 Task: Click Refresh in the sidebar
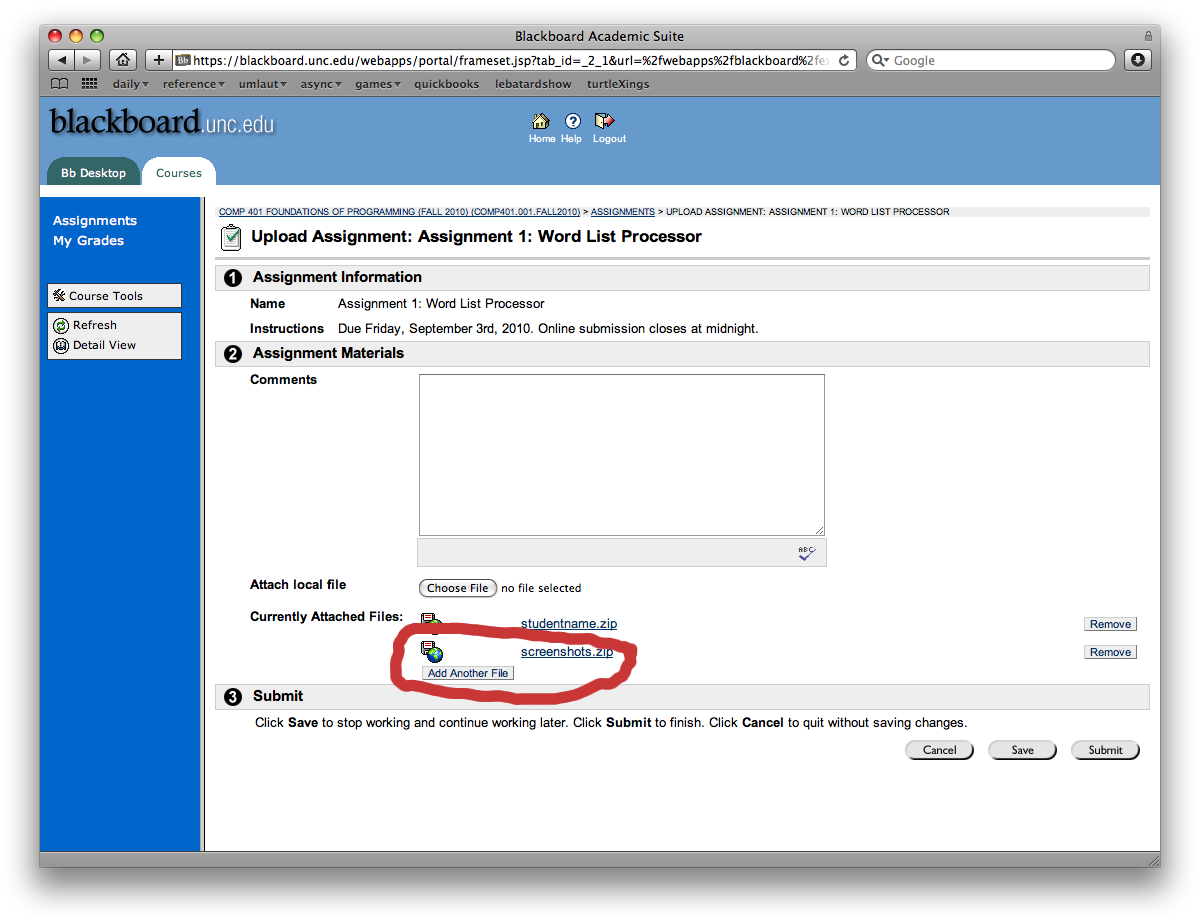click(95, 325)
